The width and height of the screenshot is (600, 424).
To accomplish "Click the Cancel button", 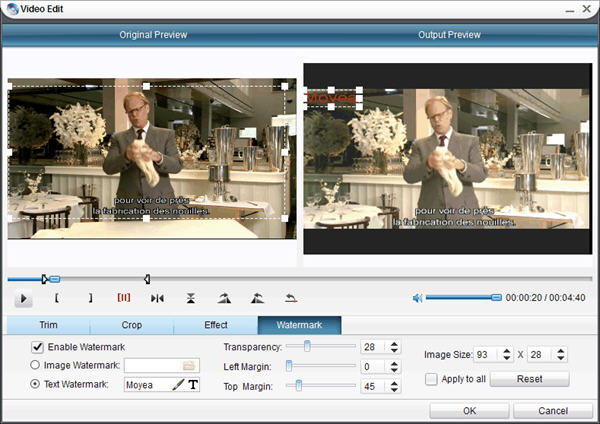I will [553, 411].
